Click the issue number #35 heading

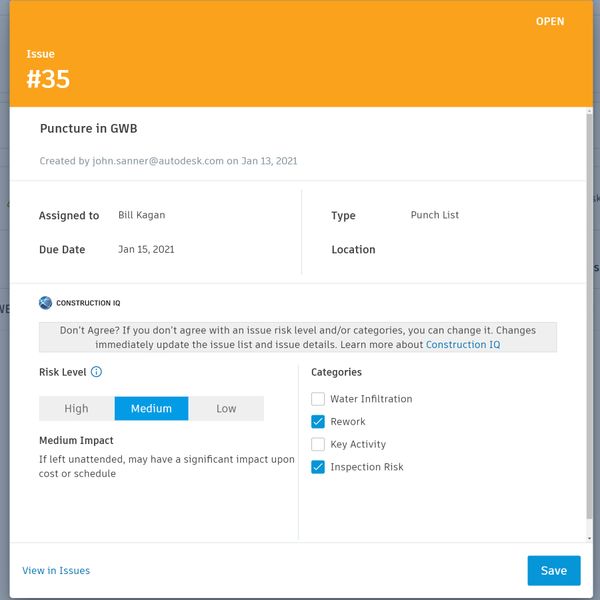[48, 81]
